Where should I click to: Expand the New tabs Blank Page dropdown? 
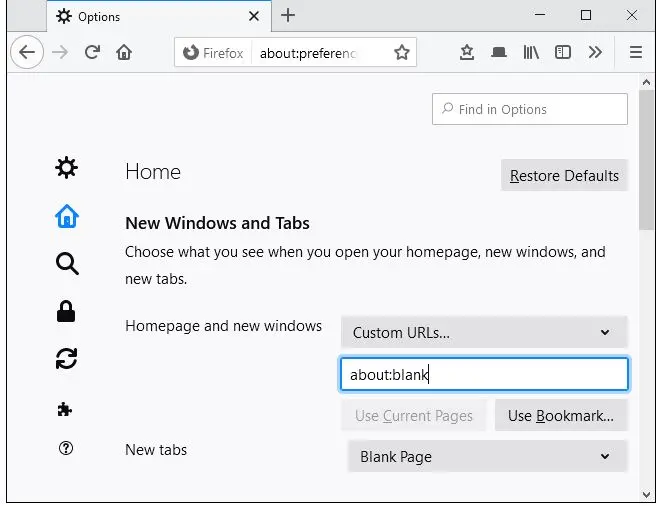tap(486, 457)
